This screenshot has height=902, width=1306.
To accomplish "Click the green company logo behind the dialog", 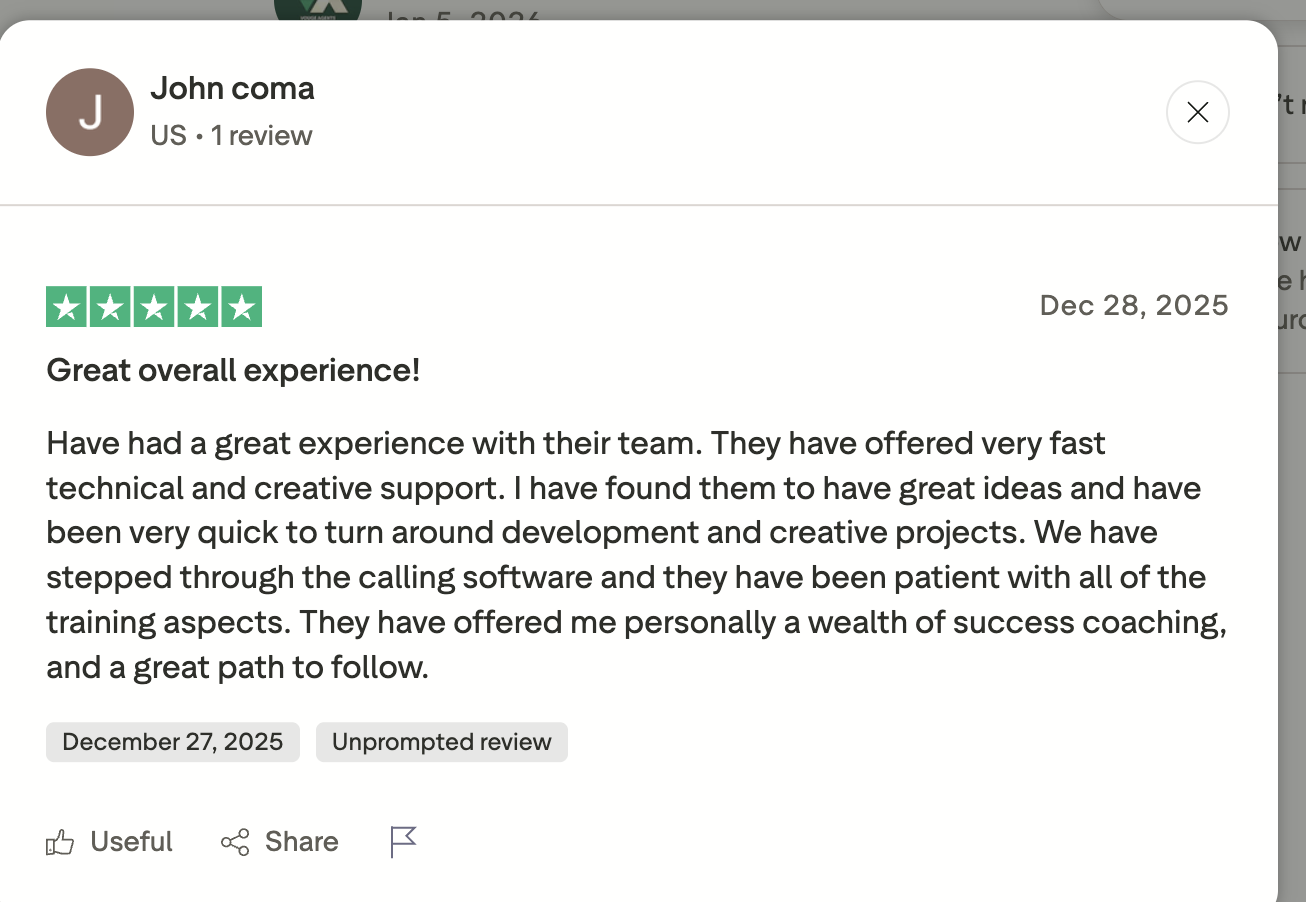I will (x=318, y=10).
